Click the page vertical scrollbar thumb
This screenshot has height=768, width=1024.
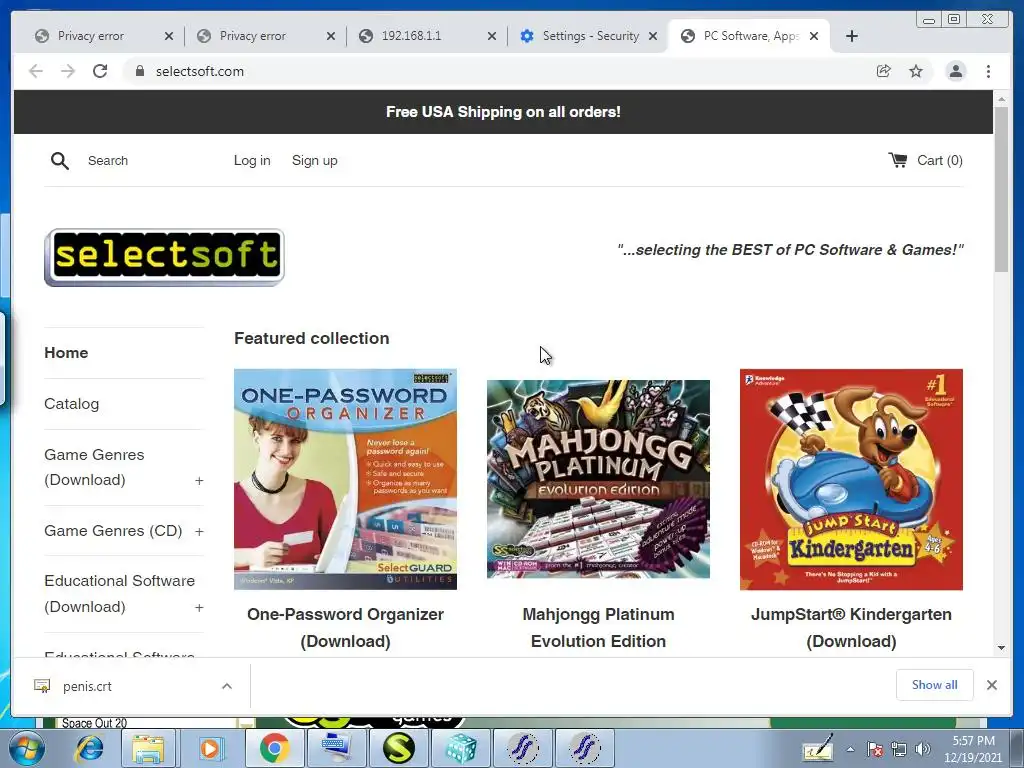tap(1001, 189)
